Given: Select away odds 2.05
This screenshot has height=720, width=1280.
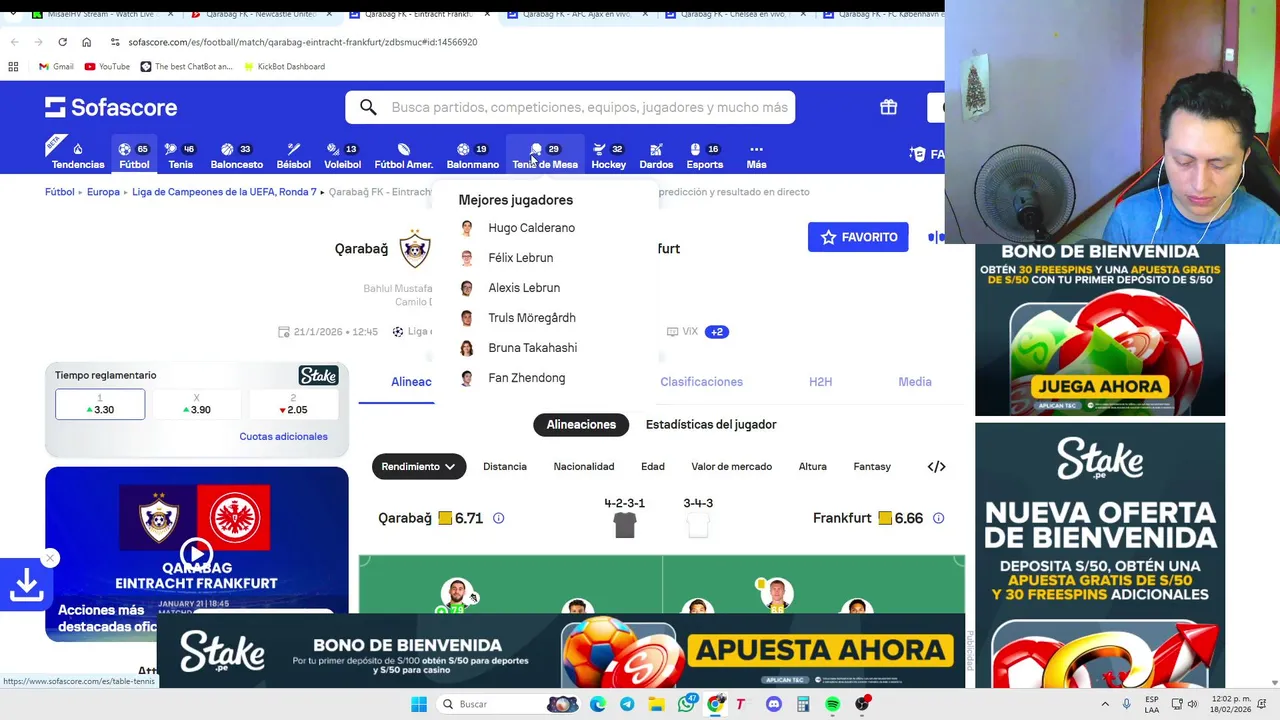Looking at the screenshot, I should pyautogui.click(x=293, y=404).
